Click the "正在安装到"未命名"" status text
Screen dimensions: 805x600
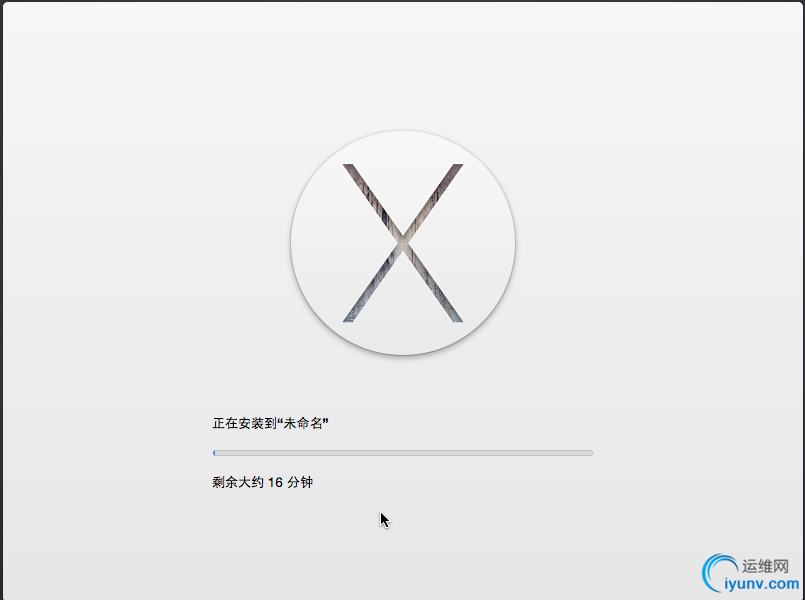coord(271,423)
